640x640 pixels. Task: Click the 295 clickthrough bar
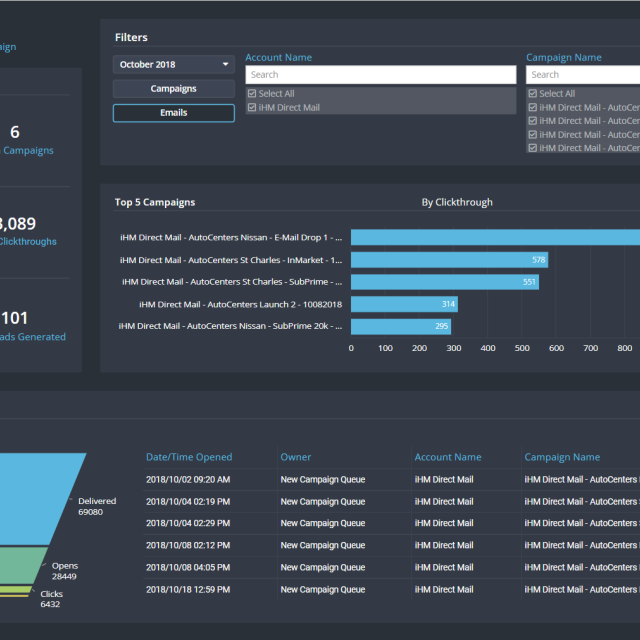pos(401,327)
